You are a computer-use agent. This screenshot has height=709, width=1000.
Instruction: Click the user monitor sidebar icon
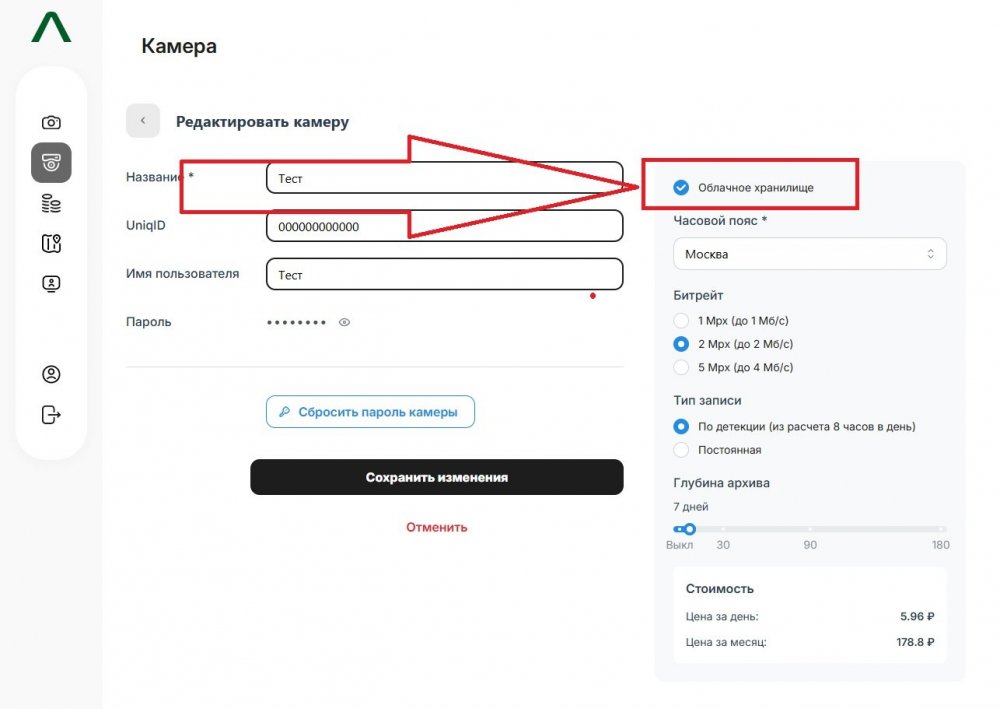pyautogui.click(x=51, y=284)
